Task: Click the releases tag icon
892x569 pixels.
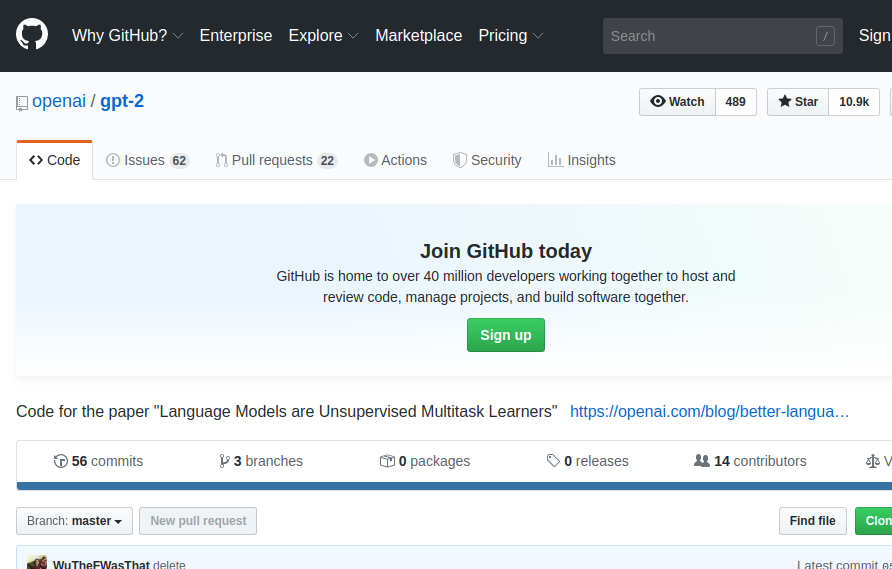Action: (x=553, y=460)
